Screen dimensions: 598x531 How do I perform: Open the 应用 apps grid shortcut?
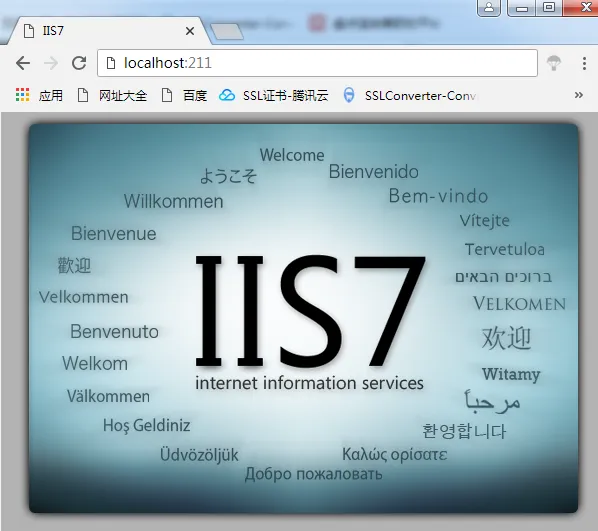click(x=39, y=95)
